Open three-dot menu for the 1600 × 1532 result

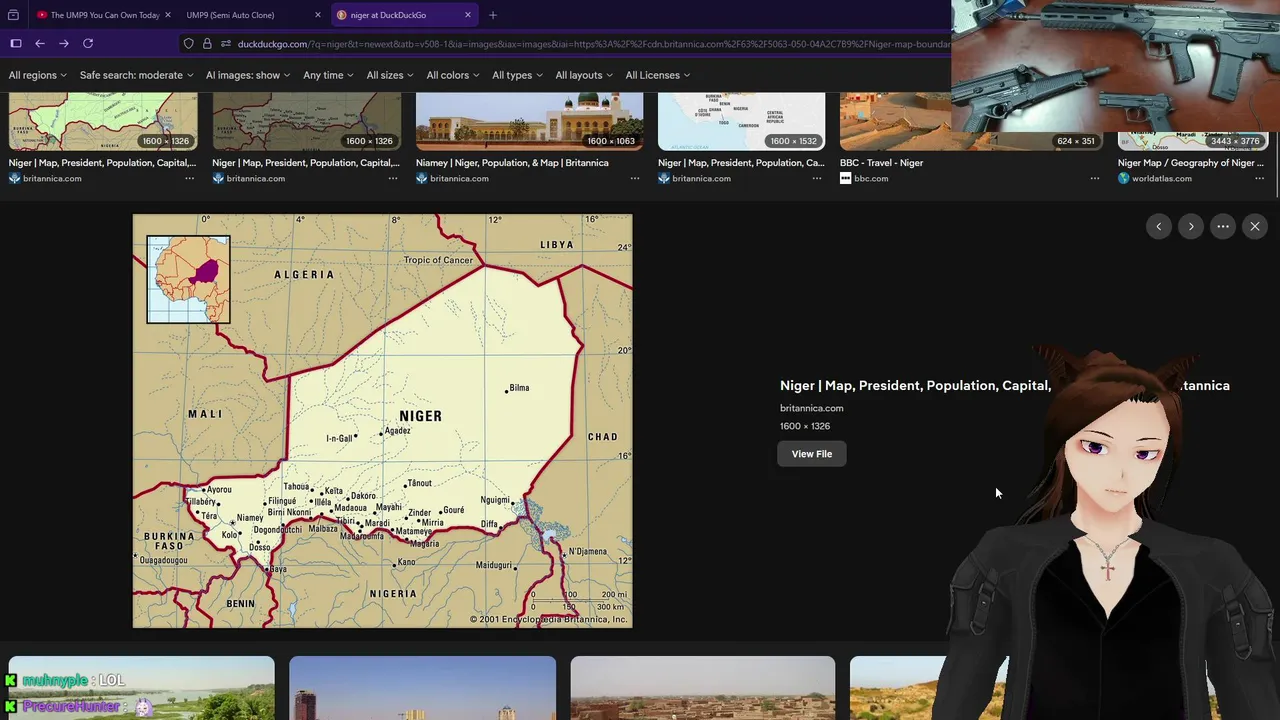[817, 178]
